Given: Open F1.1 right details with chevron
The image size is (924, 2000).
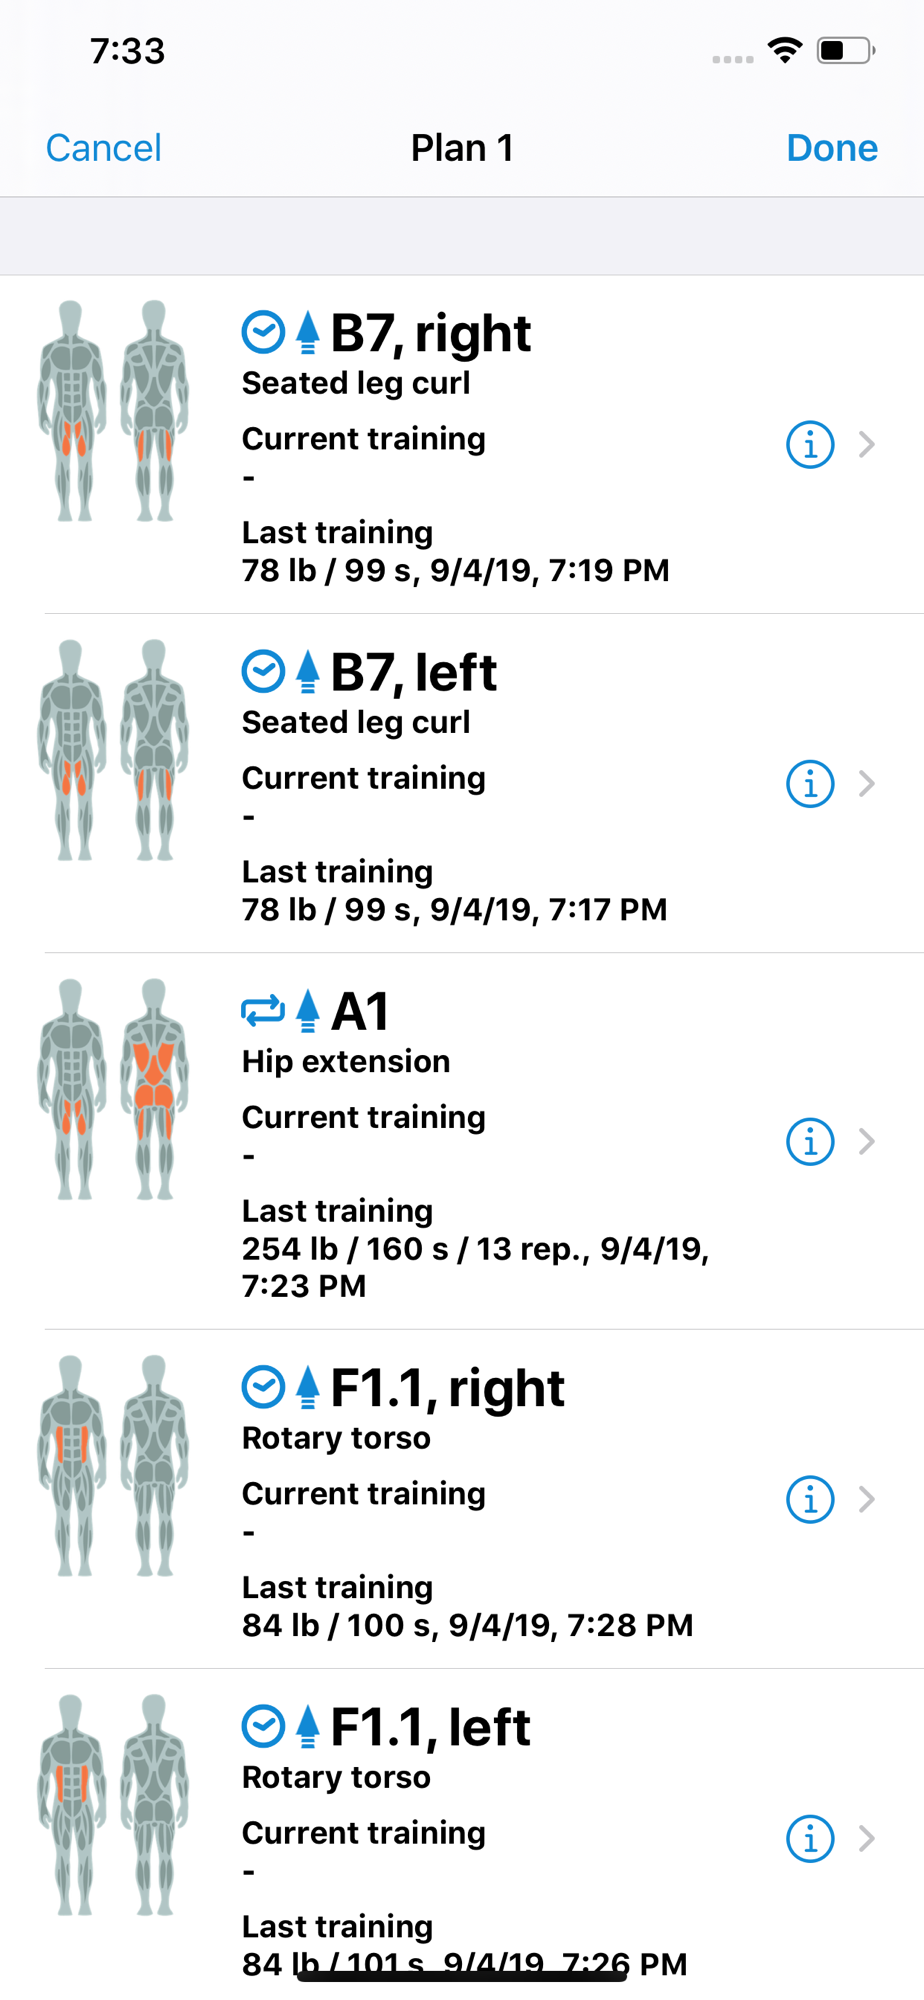Looking at the screenshot, I should 867,1499.
